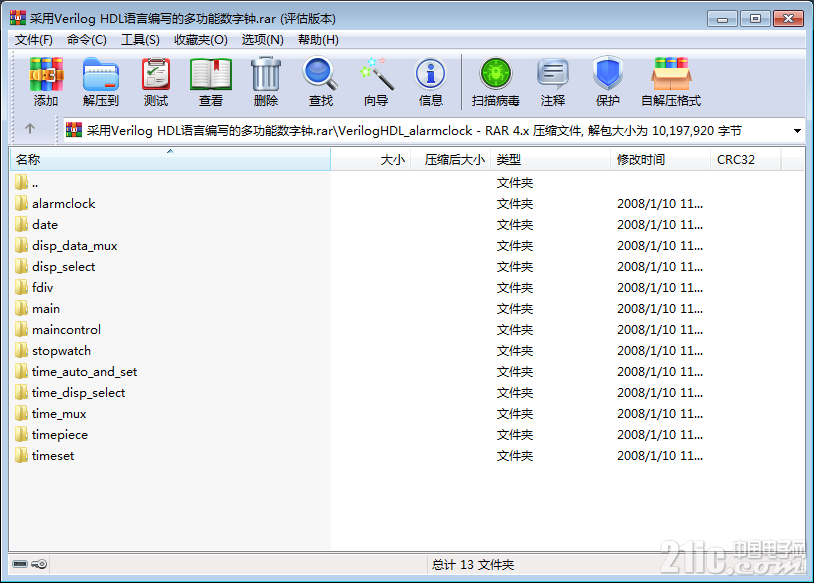Viewport: 814px width, 583px height.
Task: Close the WinRAR window
Action: pos(789,19)
